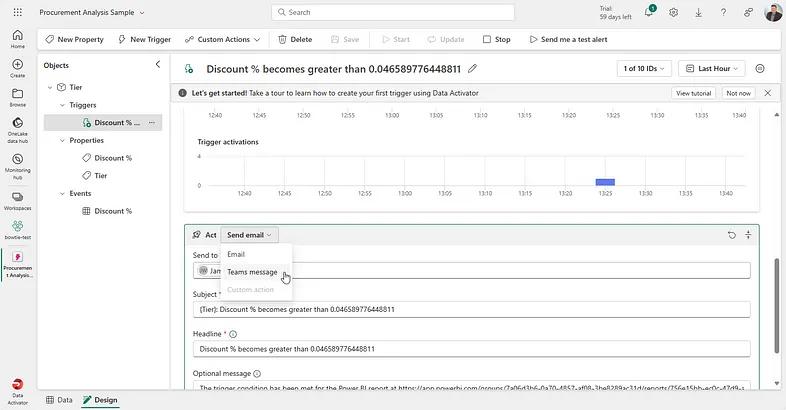The image size is (786, 410).
Task: Open Workspaces in the left rail
Action: point(18,201)
